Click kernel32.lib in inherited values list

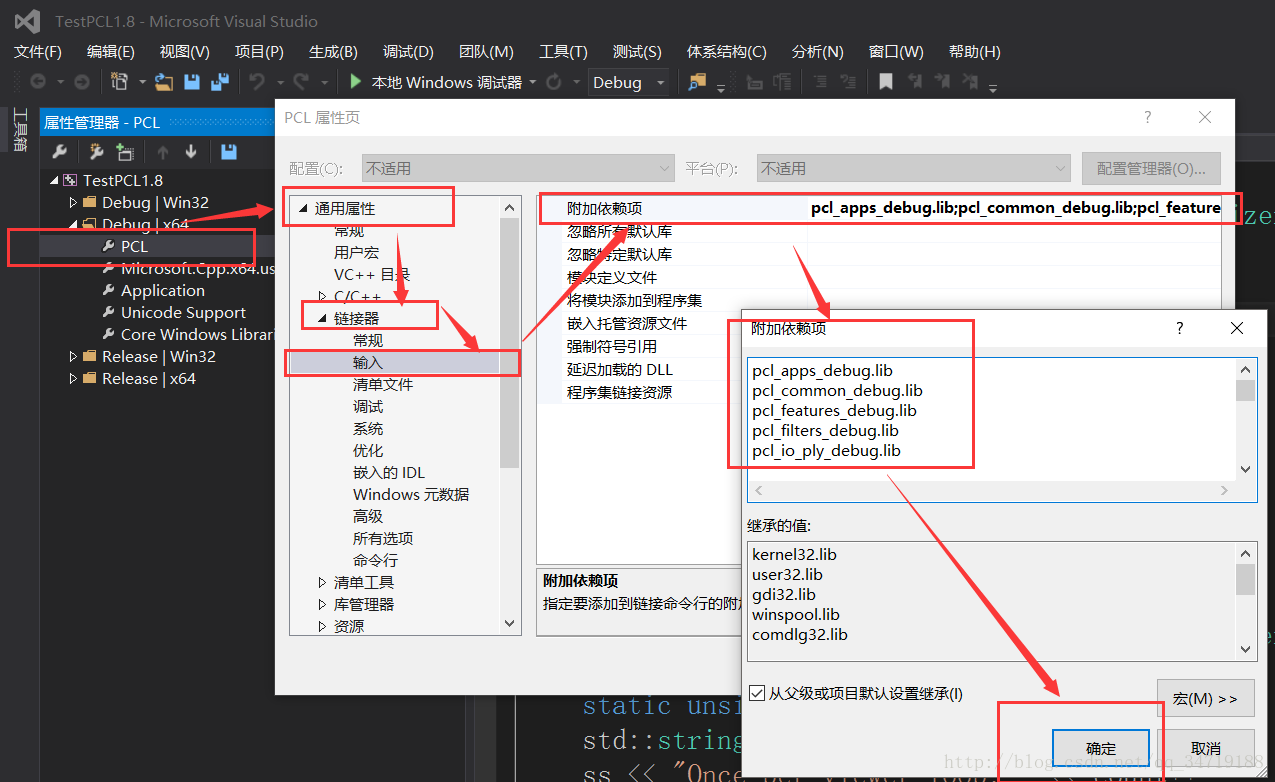tap(794, 554)
